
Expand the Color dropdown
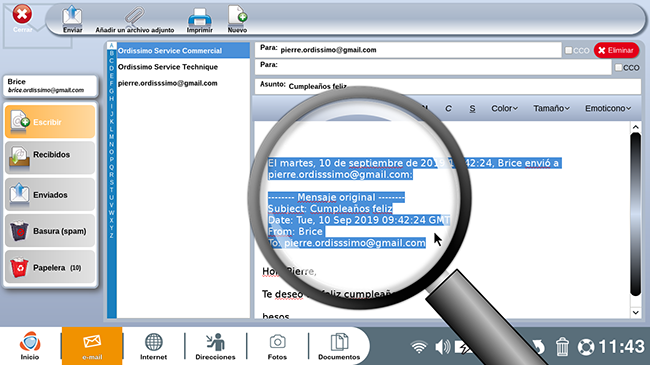[504, 108]
